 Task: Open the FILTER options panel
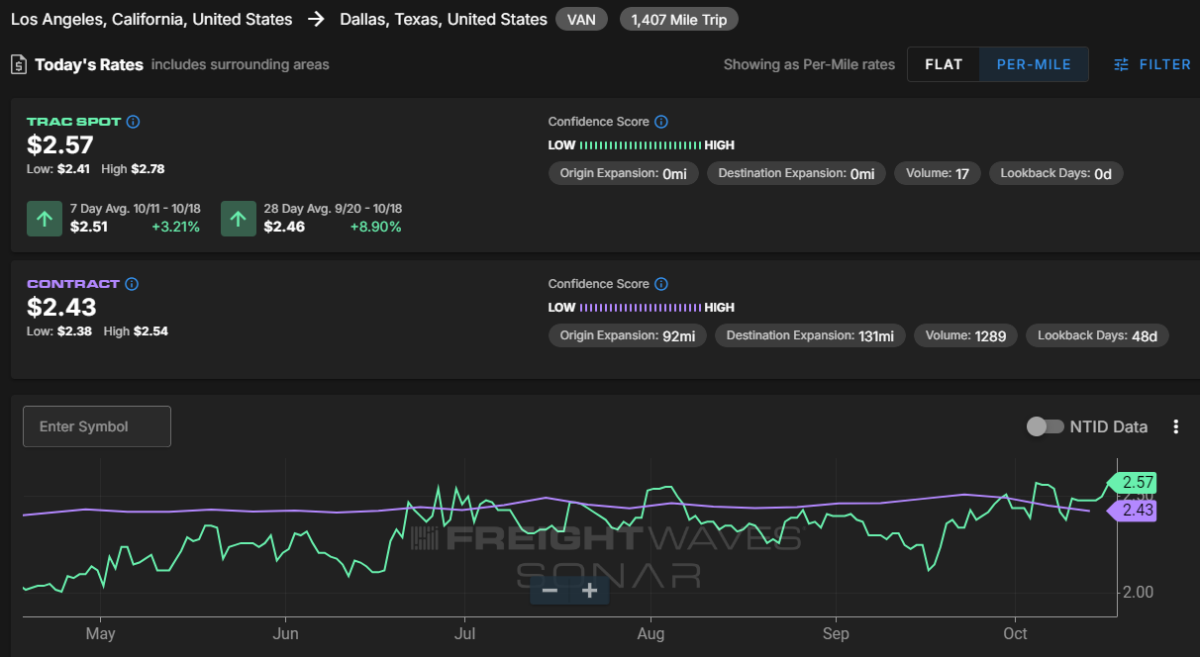(x=1152, y=65)
